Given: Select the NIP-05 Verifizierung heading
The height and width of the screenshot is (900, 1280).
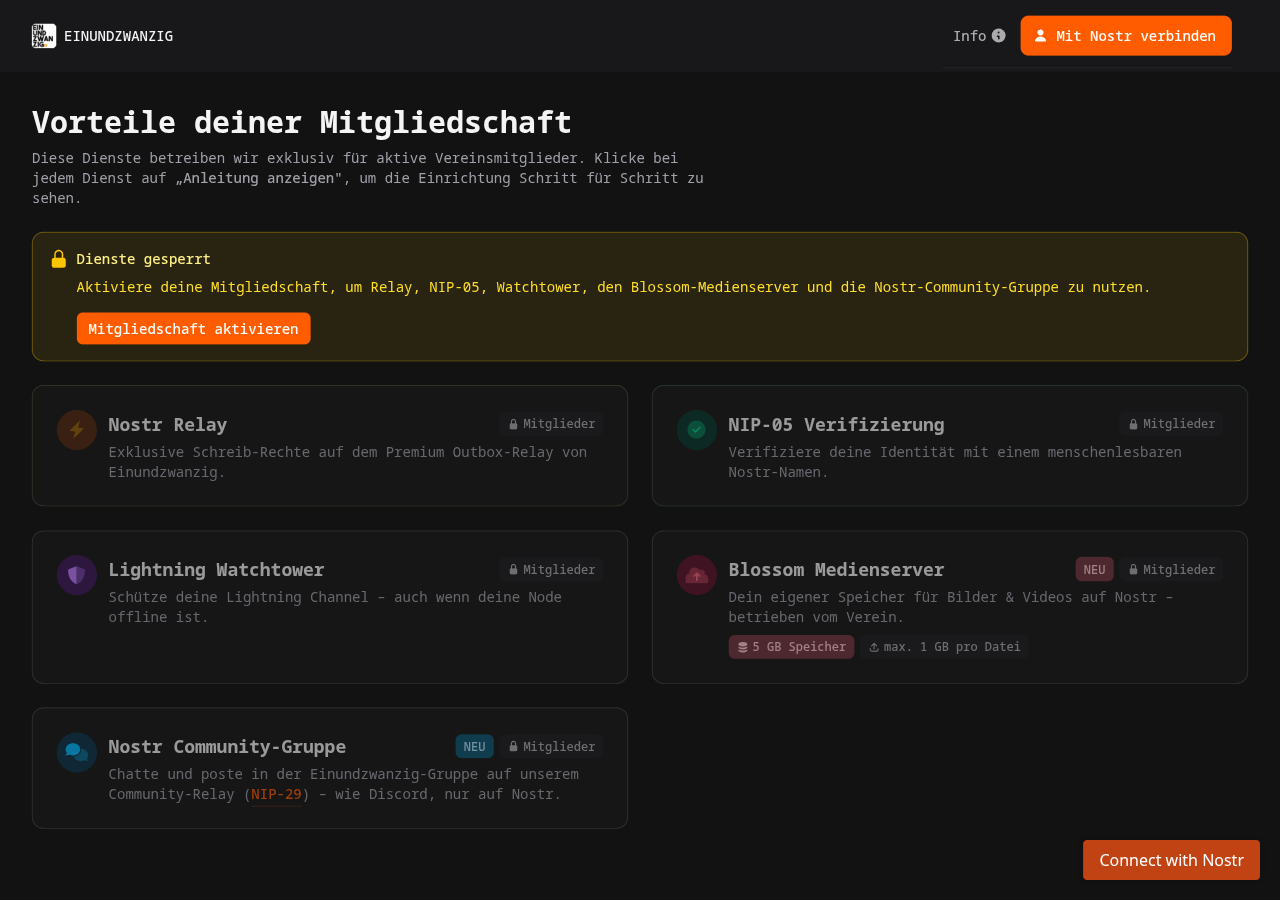Looking at the screenshot, I should (x=837, y=424).
